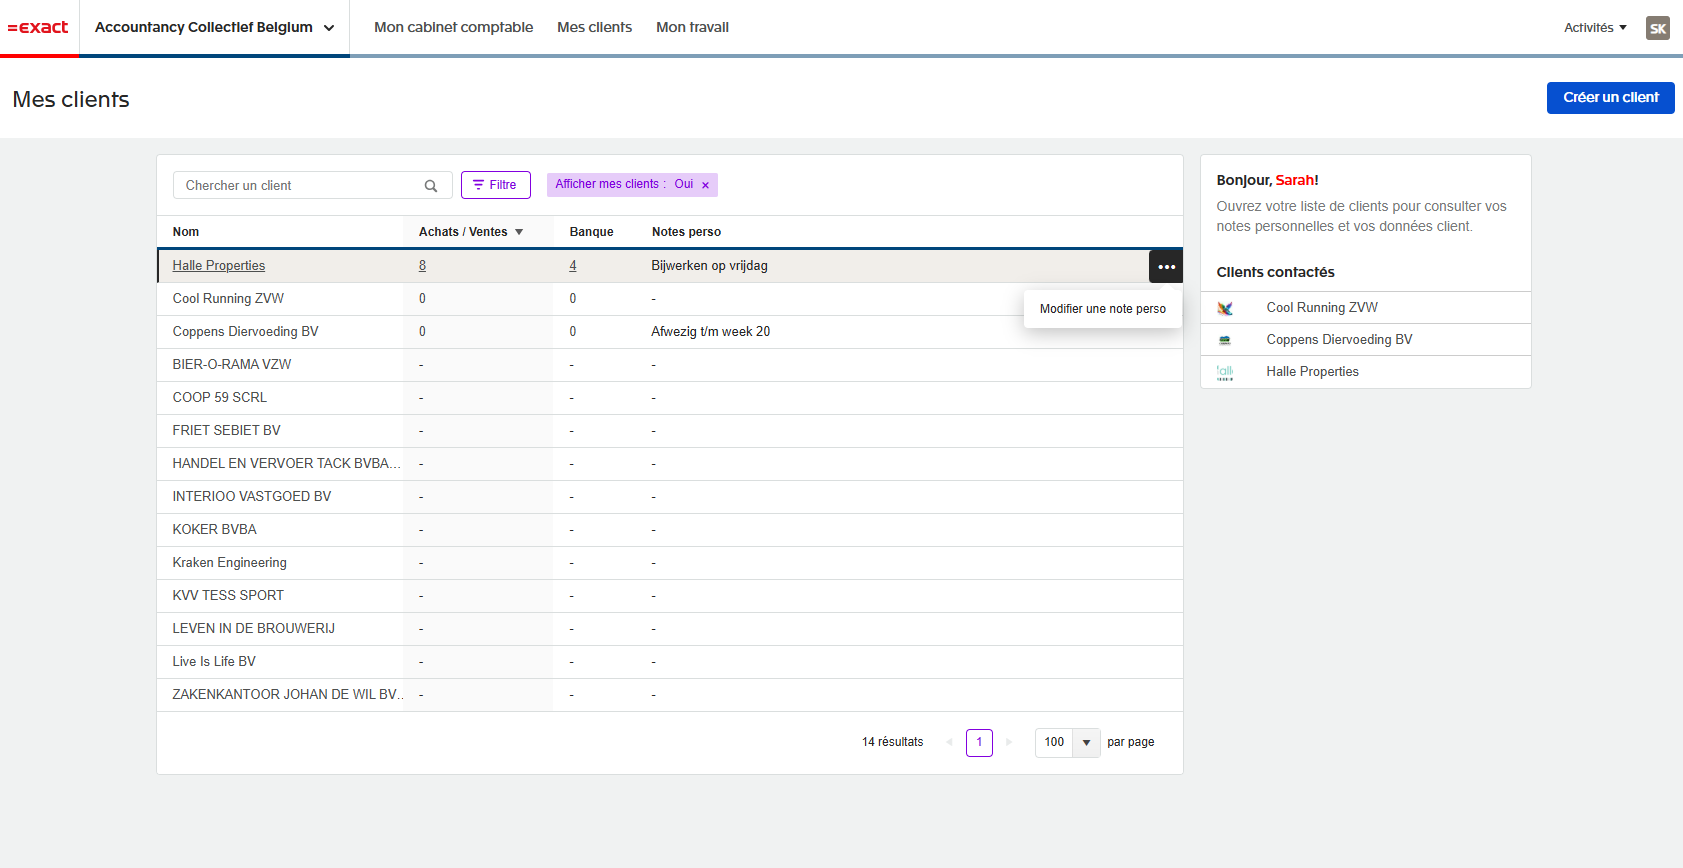Select KOKER BVBA row

pyautogui.click(x=669, y=530)
